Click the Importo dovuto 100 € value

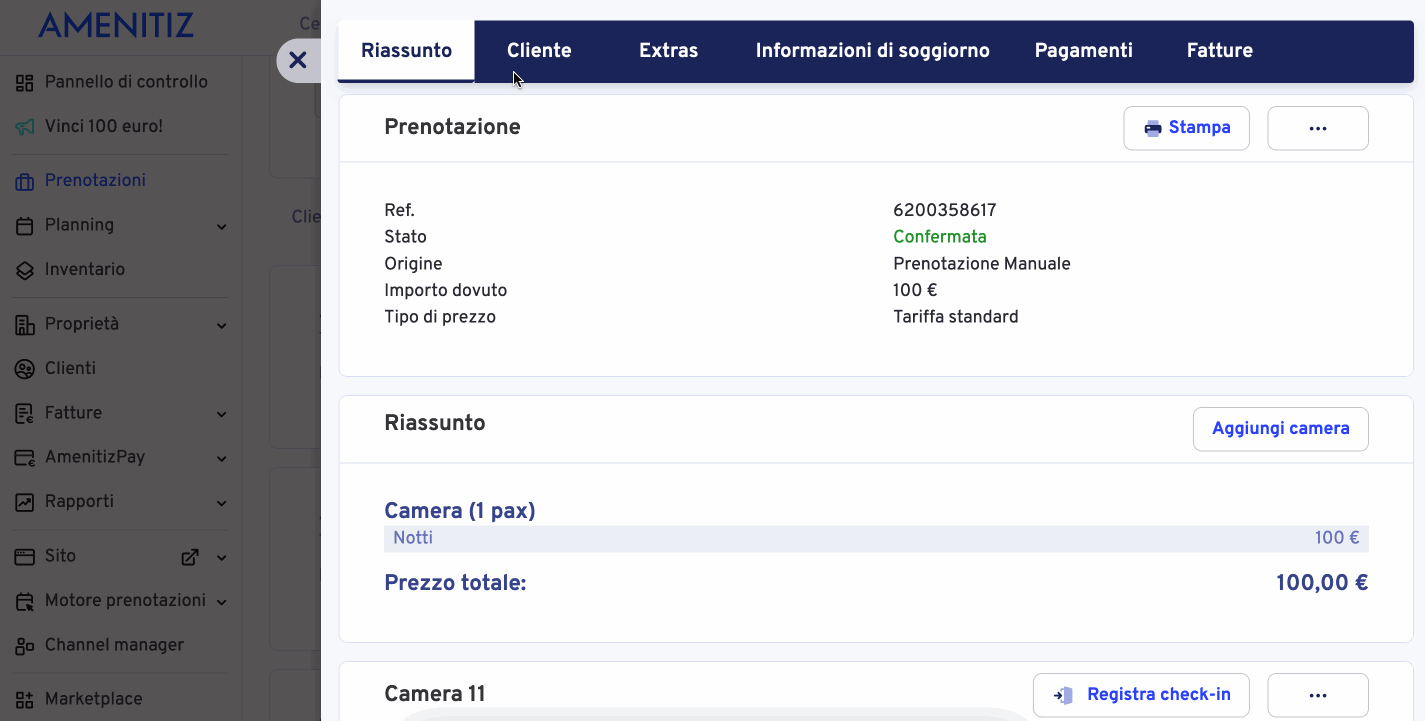pyautogui.click(x=915, y=291)
